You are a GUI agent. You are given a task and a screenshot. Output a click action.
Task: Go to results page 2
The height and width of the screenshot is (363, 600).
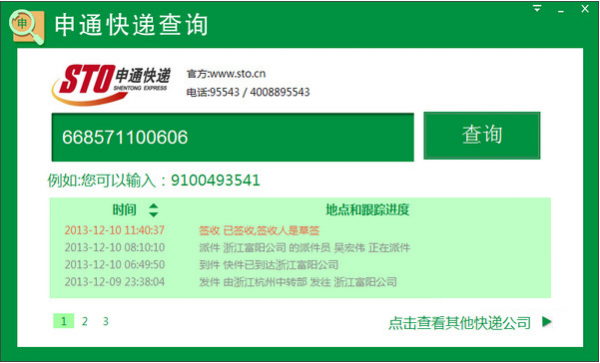85,321
